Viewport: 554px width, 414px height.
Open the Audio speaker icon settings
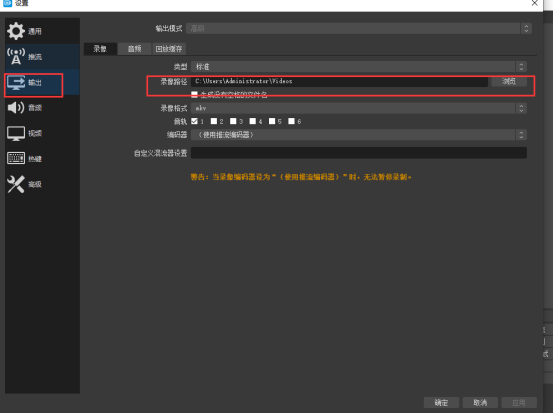(x=16, y=107)
